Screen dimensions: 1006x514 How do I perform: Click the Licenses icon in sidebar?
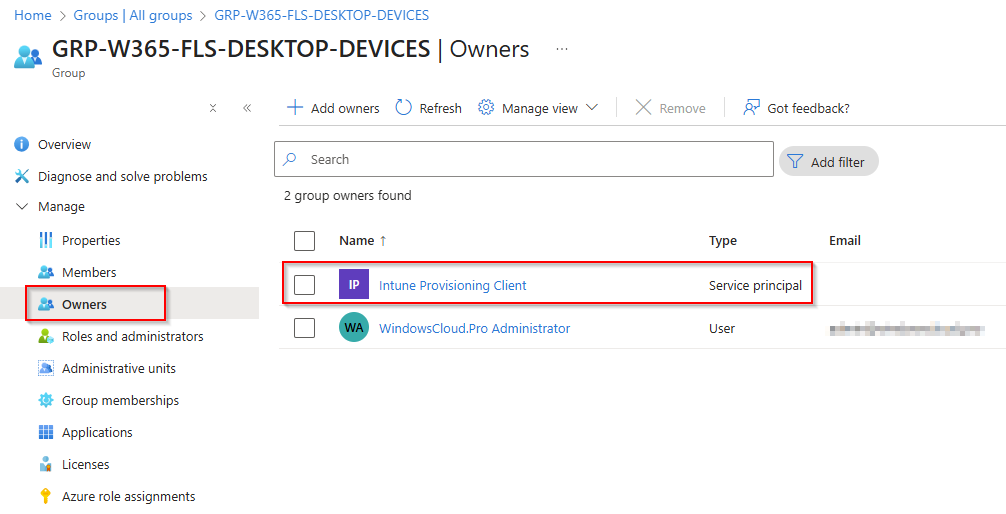[45, 464]
